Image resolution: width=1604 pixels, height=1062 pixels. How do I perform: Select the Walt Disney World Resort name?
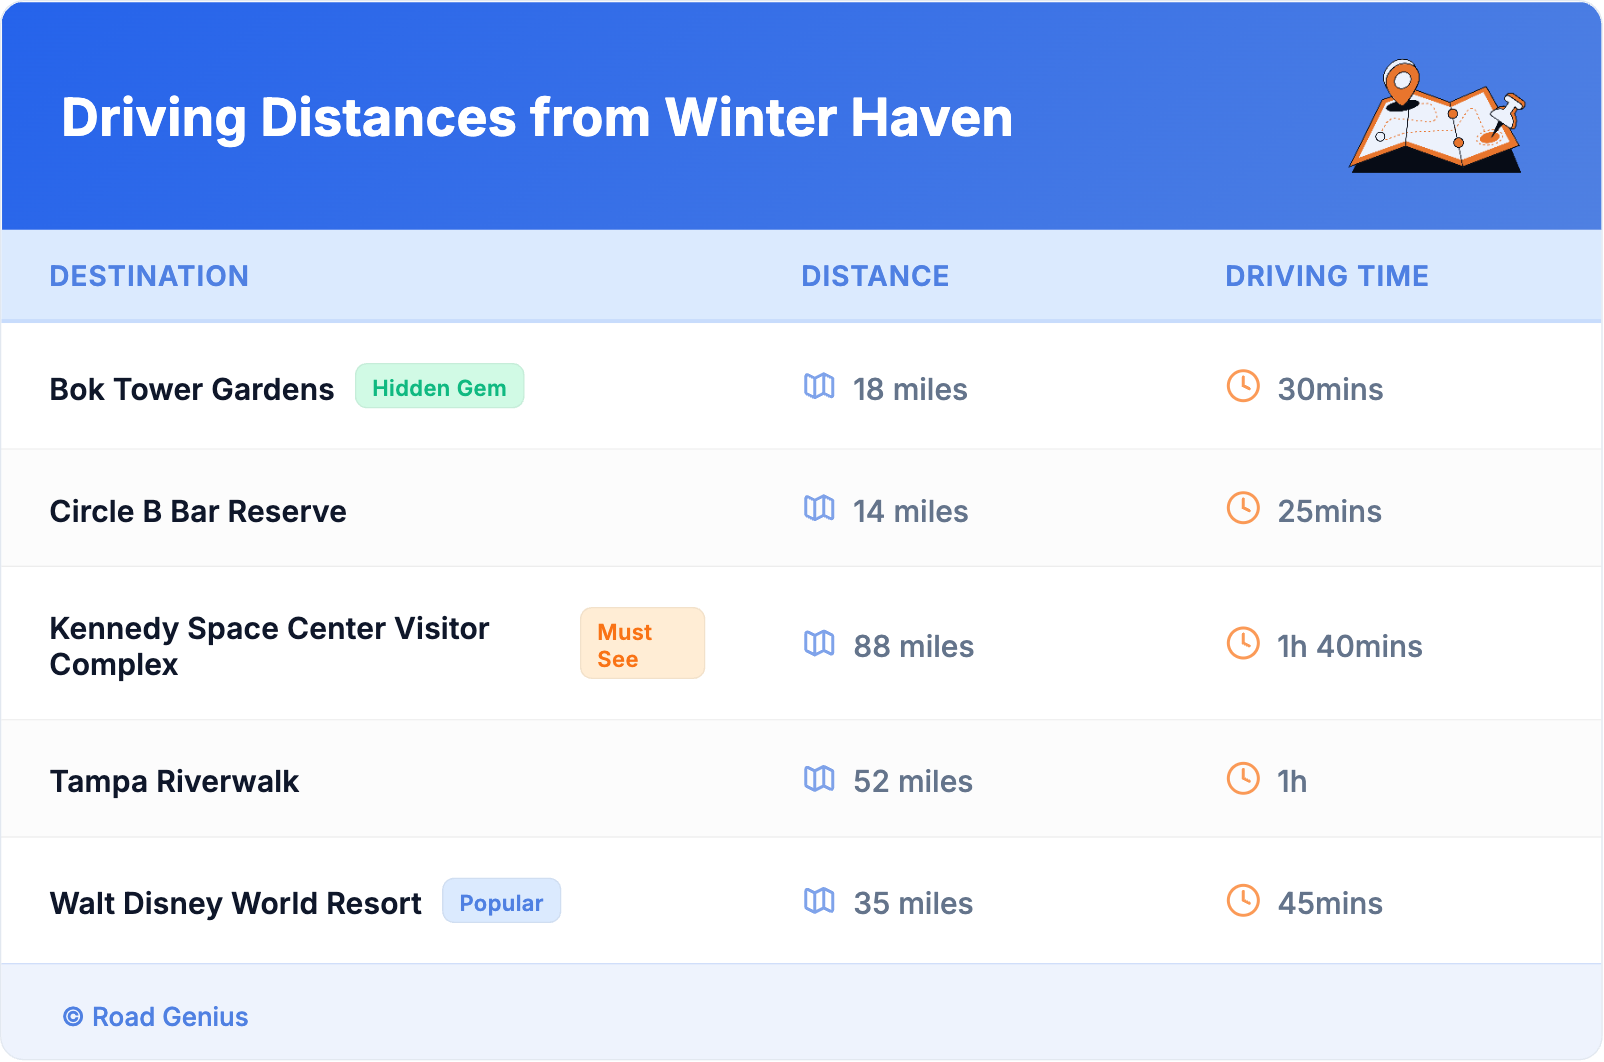[x=236, y=903]
